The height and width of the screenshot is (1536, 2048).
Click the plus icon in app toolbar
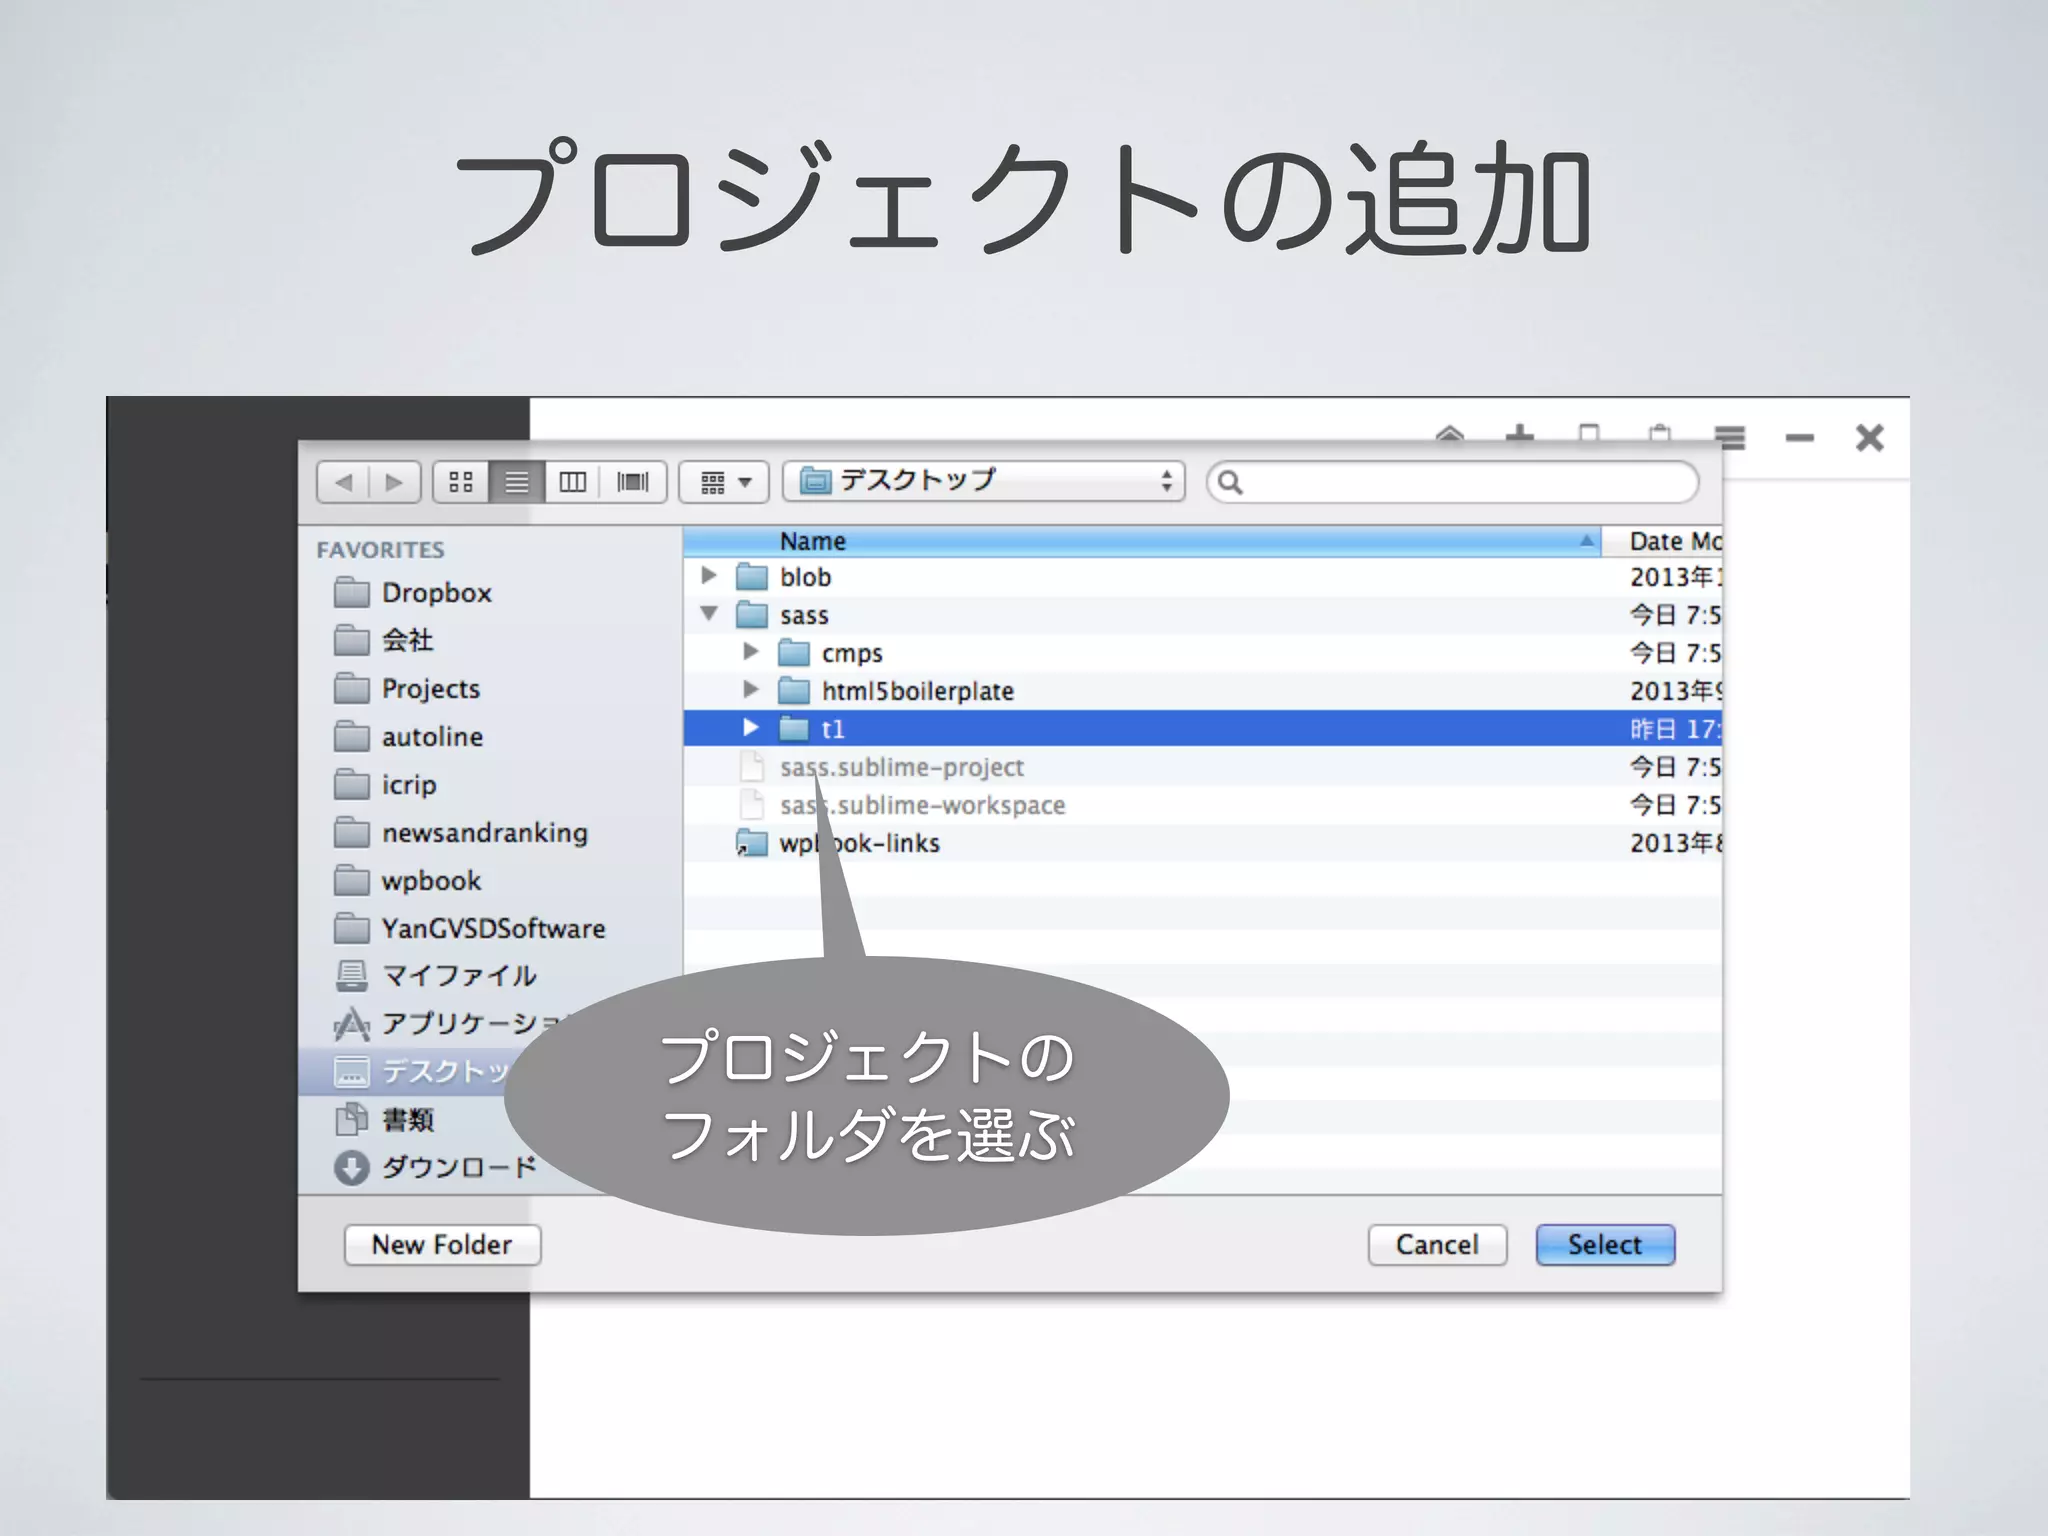coord(1520,435)
